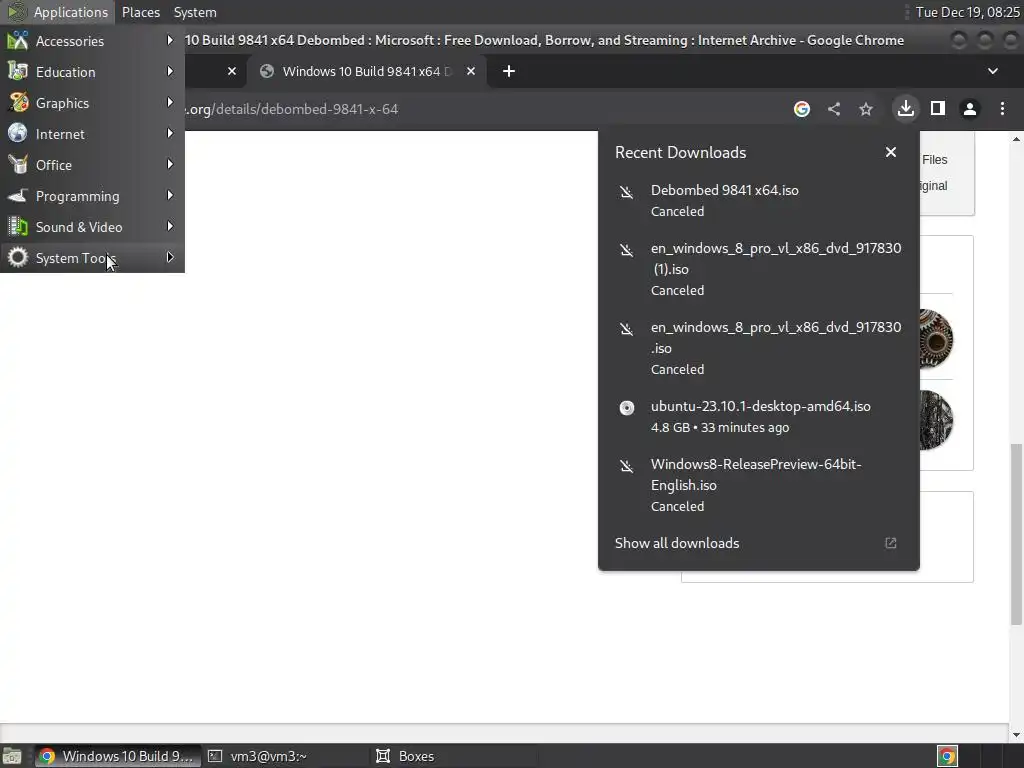Open the Education submenu
The height and width of the screenshot is (768, 1024).
92,72
